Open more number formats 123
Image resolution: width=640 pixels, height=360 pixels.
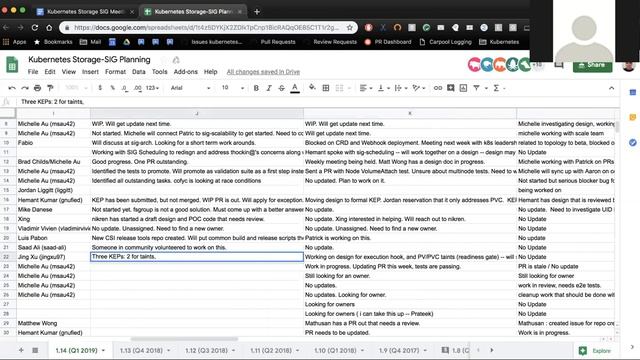click(x=152, y=88)
